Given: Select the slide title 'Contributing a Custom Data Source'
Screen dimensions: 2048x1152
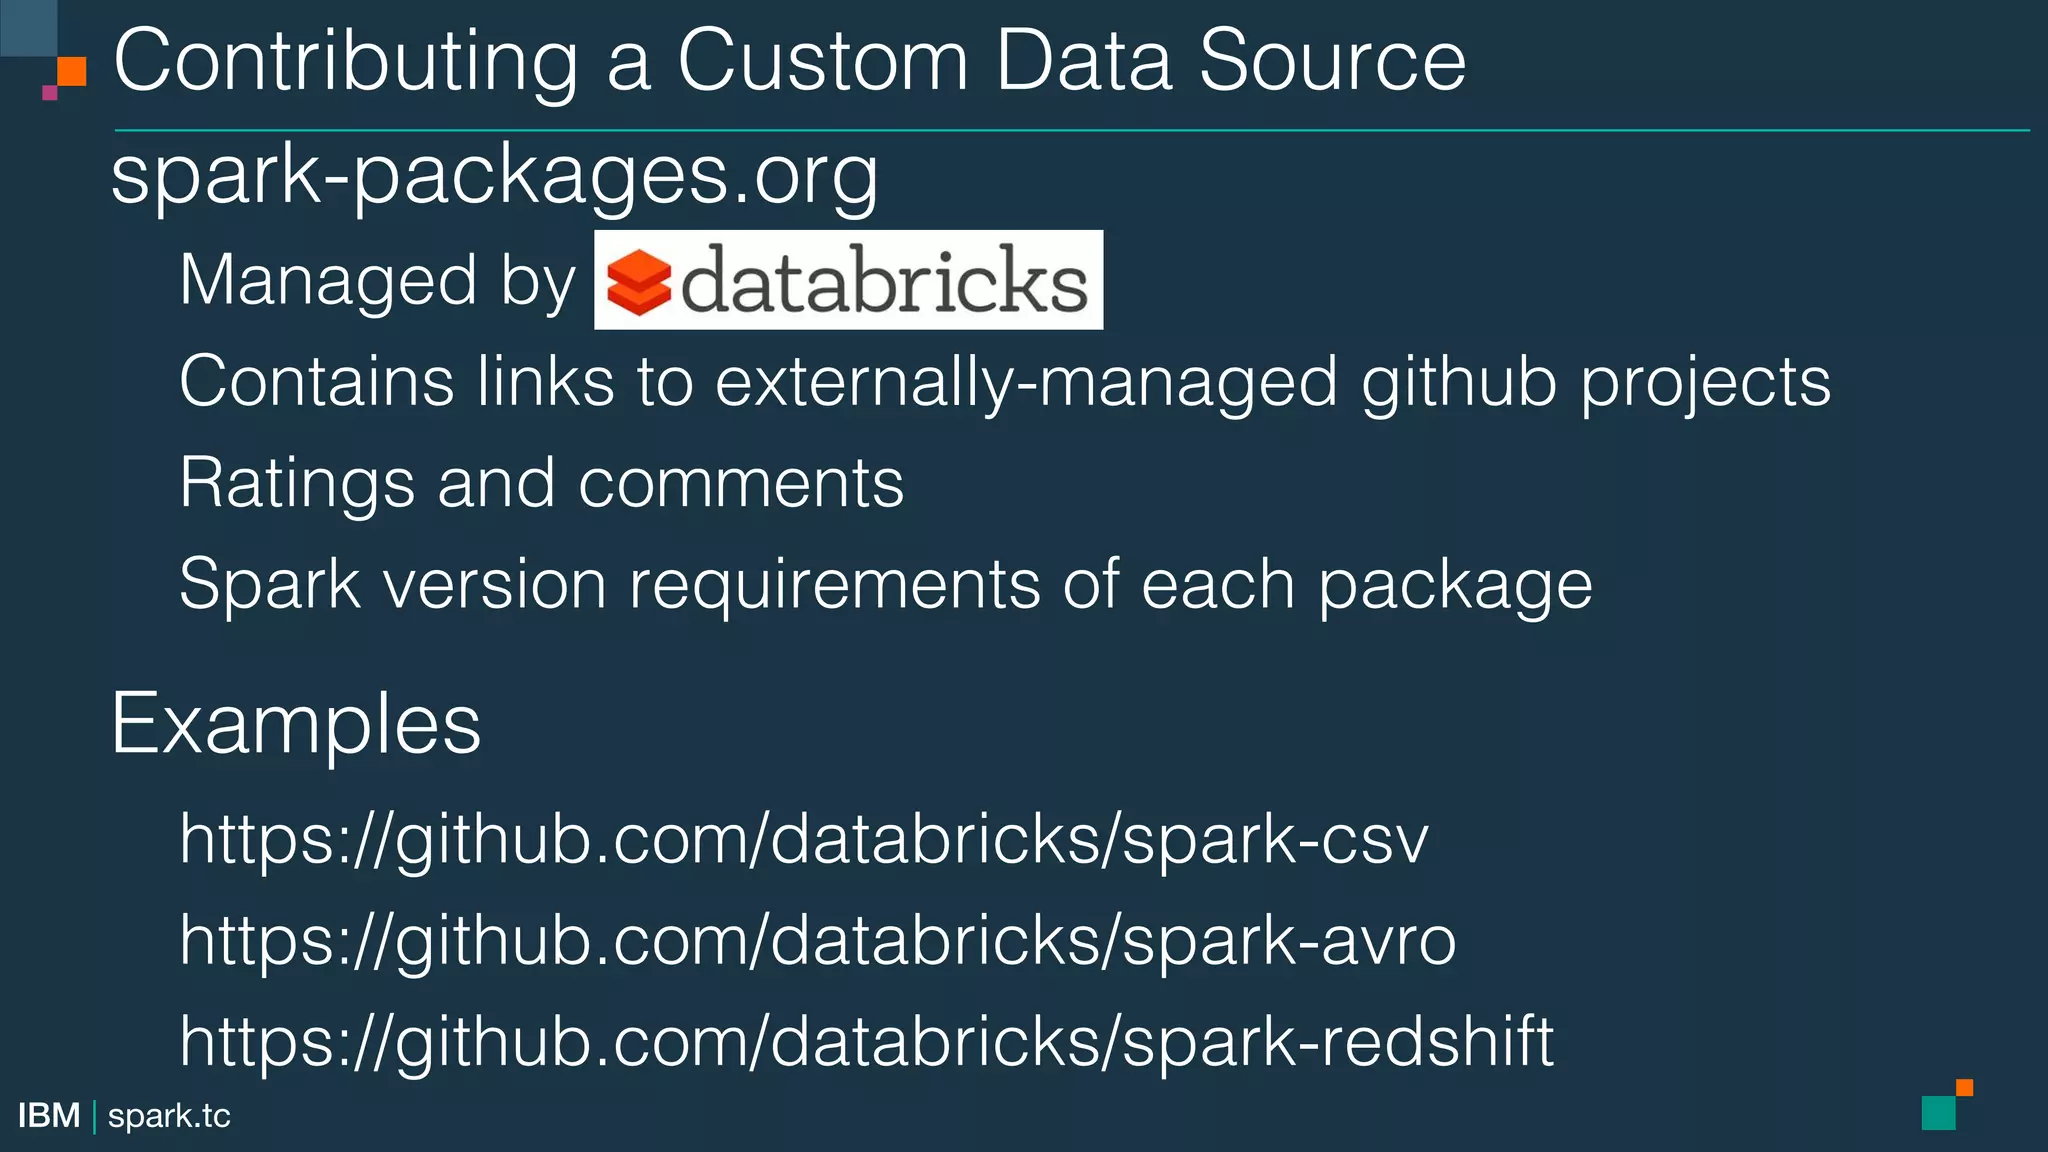Looking at the screenshot, I should coord(789,62).
